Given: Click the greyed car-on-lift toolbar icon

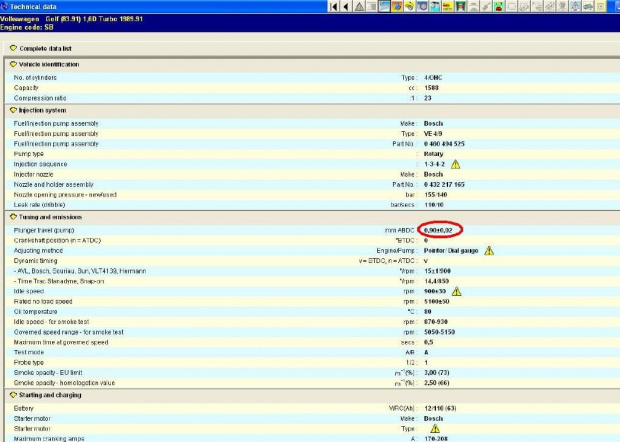Looking at the screenshot, I should [x=473, y=6].
